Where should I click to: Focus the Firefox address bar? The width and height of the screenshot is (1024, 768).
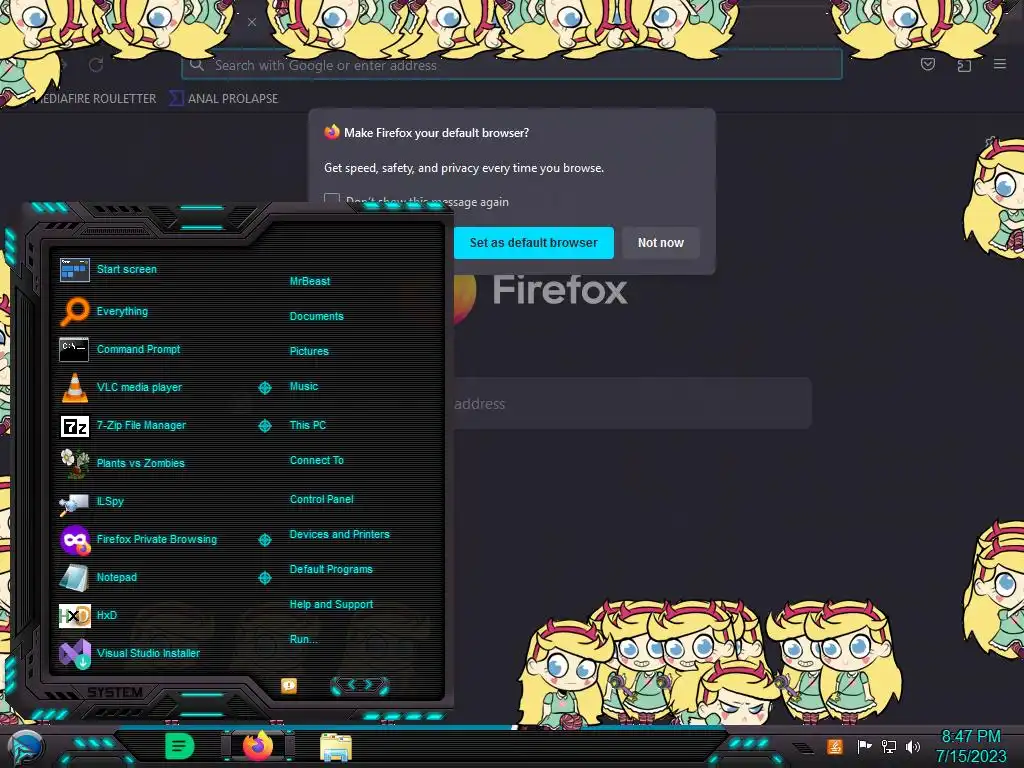[x=512, y=65]
